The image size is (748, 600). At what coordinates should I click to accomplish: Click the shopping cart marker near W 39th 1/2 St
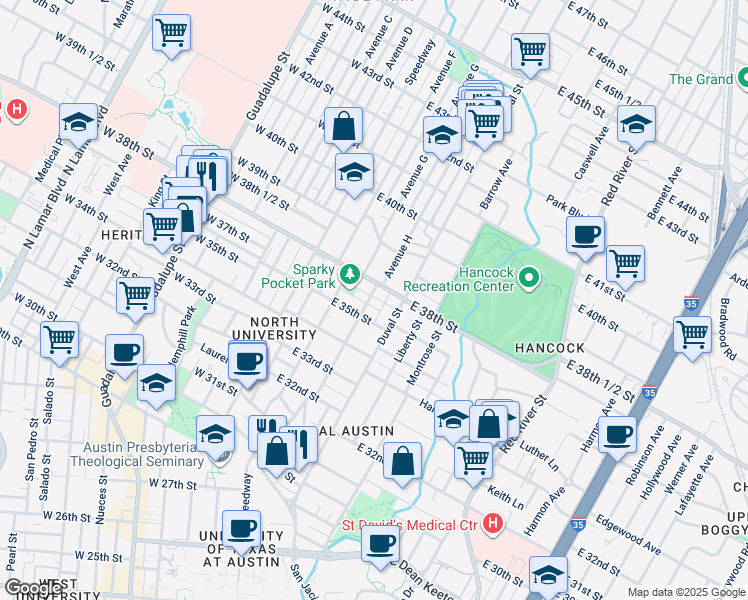171,32
